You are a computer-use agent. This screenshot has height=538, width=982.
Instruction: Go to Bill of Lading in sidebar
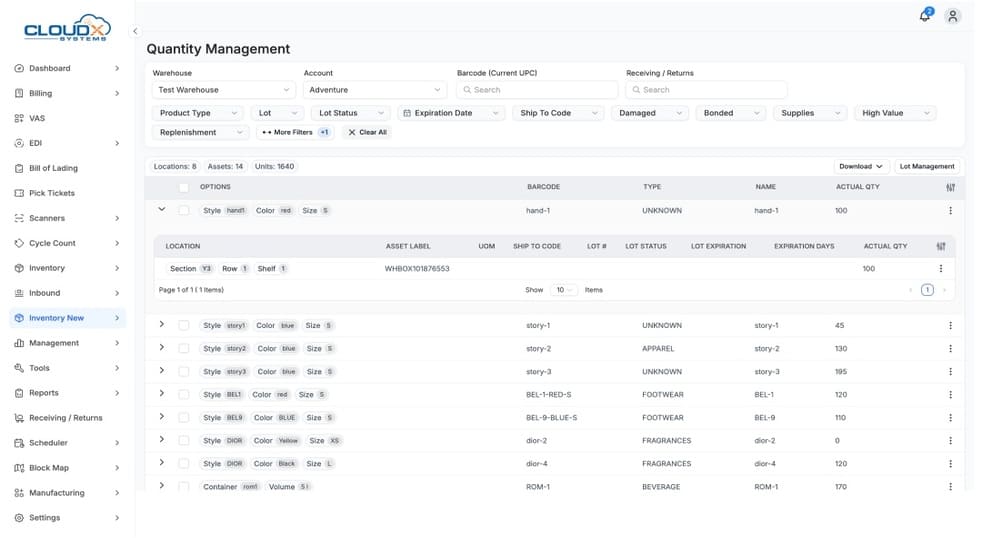pos(53,168)
